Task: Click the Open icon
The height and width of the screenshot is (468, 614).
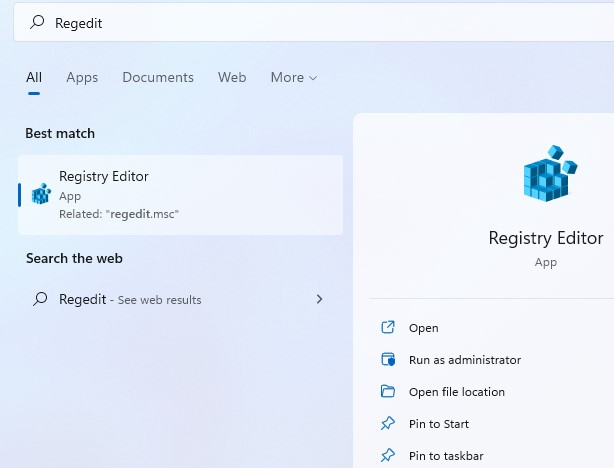Action: [x=388, y=327]
